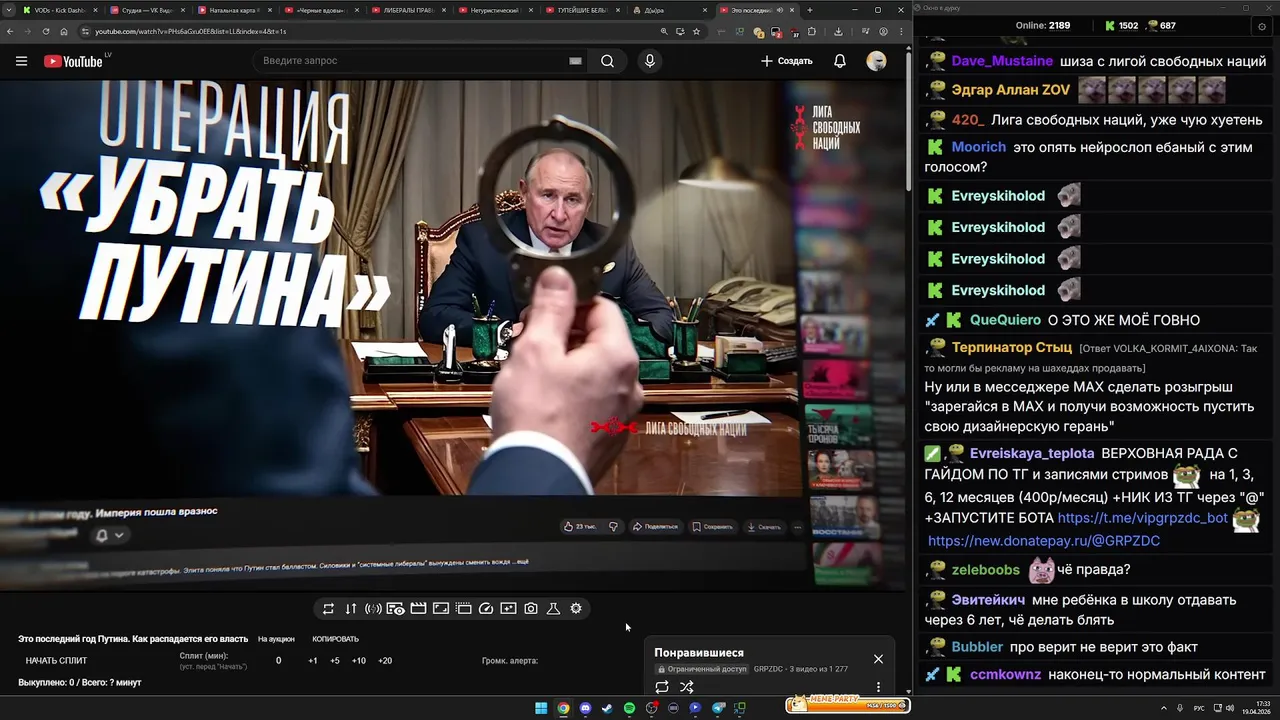Click the КОПИРОВАТЬ button
The image size is (1280, 720).
pos(335,639)
